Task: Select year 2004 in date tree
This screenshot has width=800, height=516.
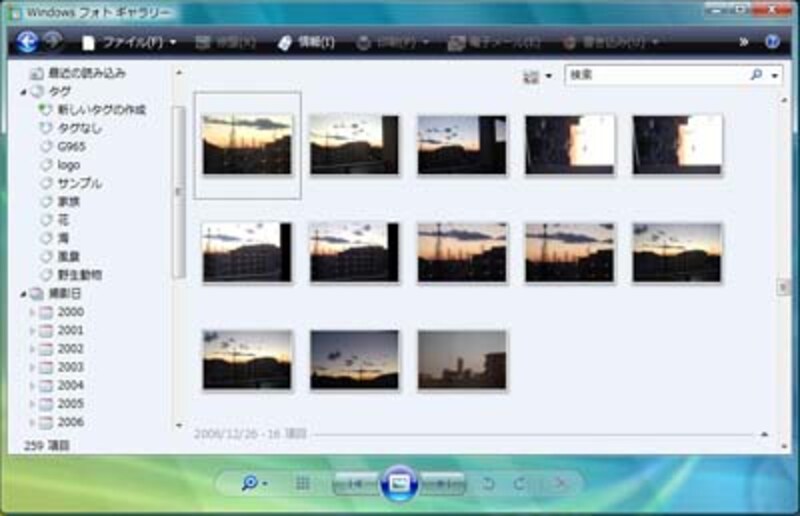Action: (62, 385)
